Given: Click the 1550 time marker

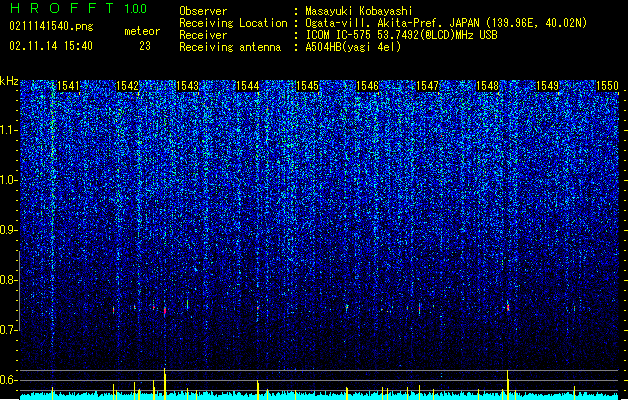Looking at the screenshot, I should pos(607,86).
